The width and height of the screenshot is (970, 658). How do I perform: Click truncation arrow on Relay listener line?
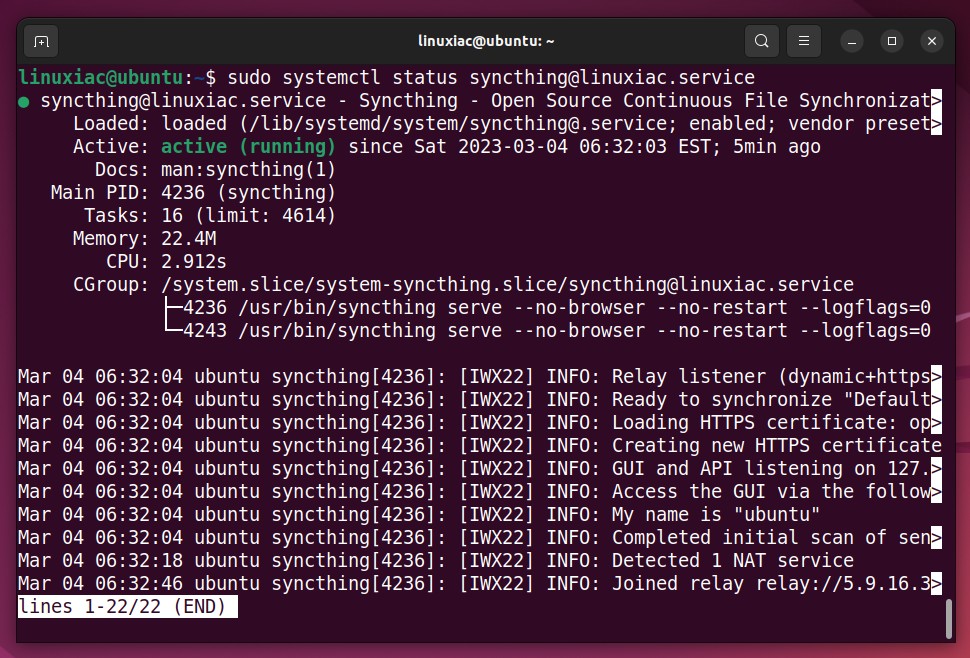tap(937, 376)
